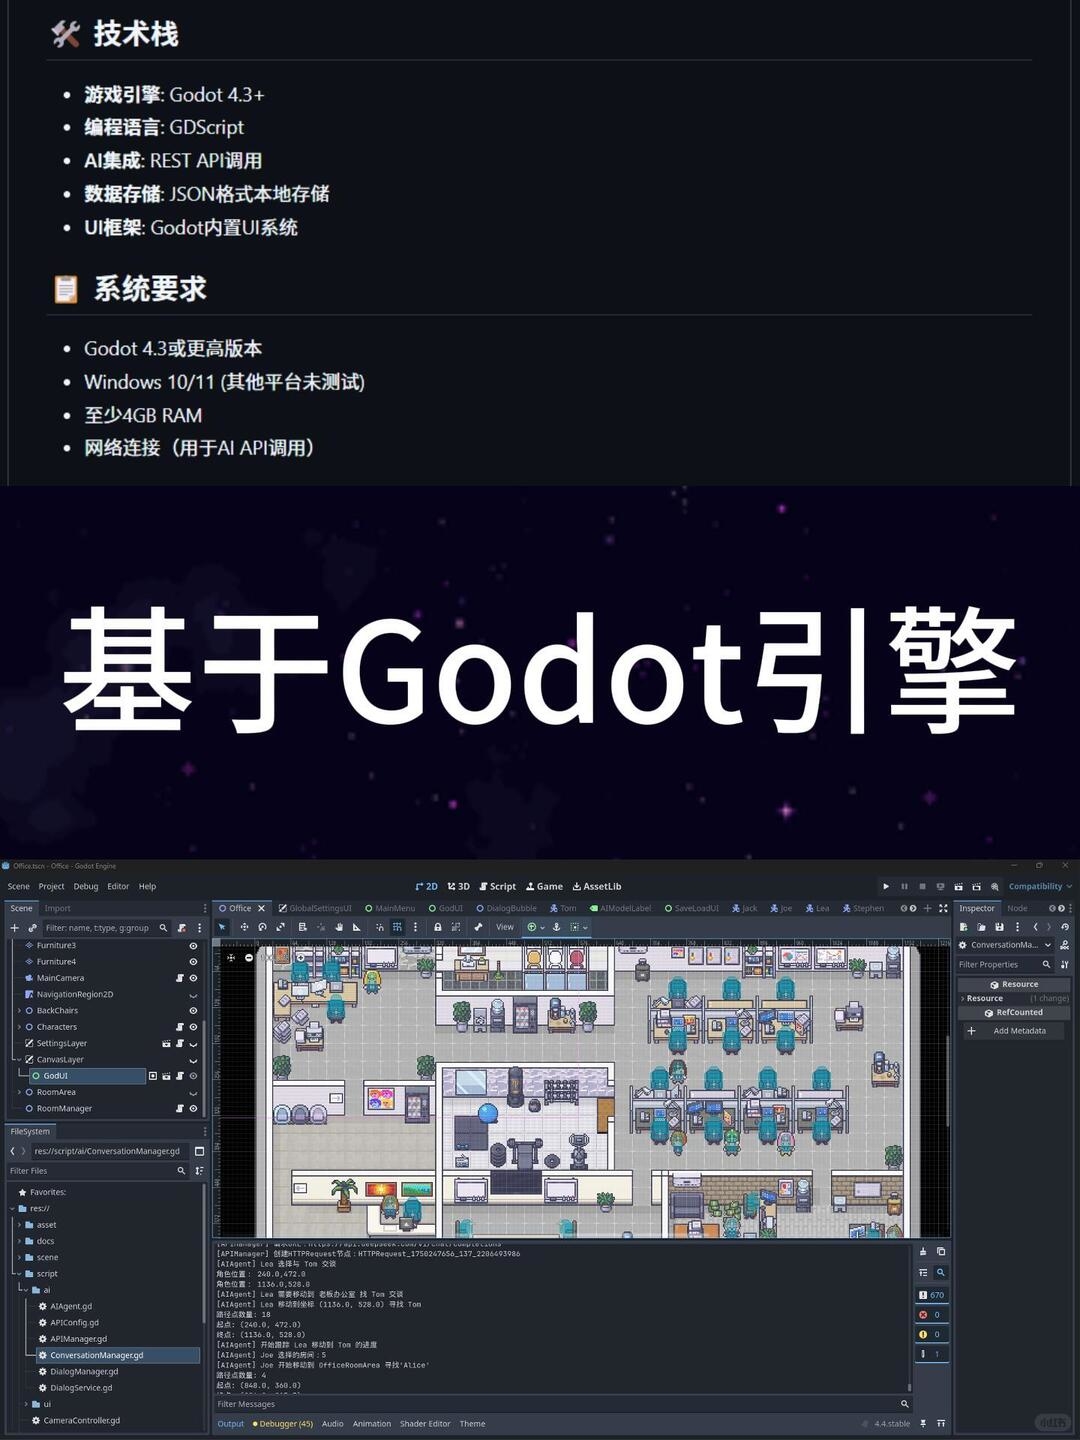Center the viewport view icon
Image resolution: width=1080 pixels, height=1440 pixels.
tap(231, 958)
